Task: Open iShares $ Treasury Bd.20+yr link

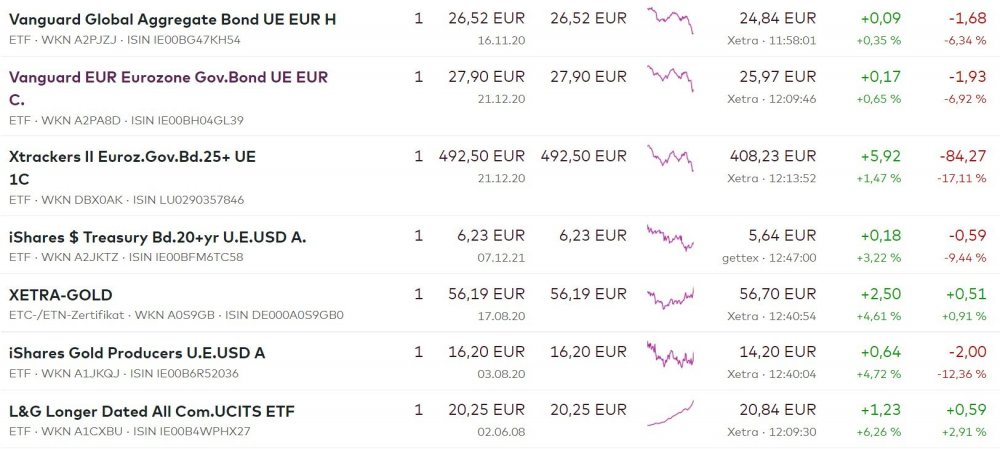Action: [157, 237]
